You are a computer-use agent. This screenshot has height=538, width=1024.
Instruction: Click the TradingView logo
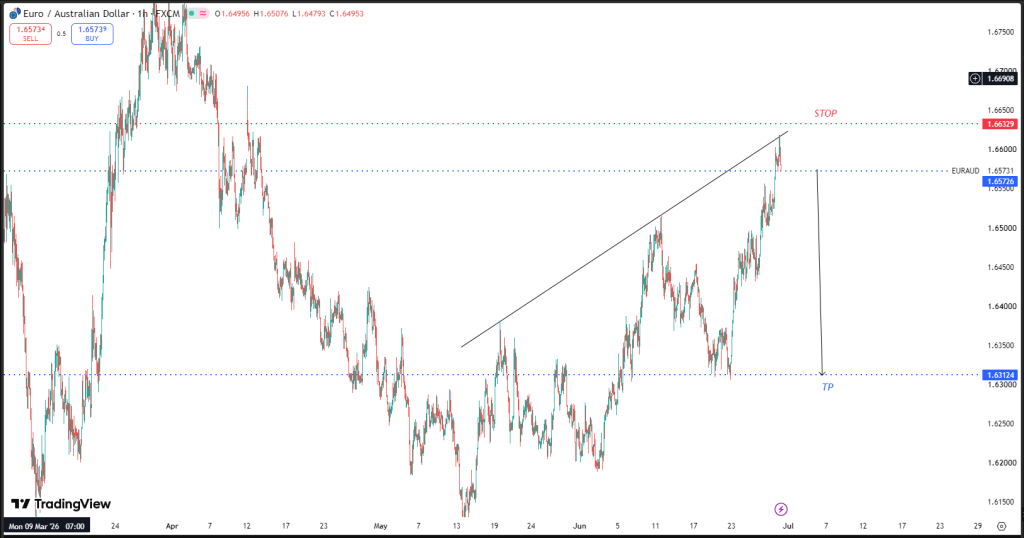61,504
